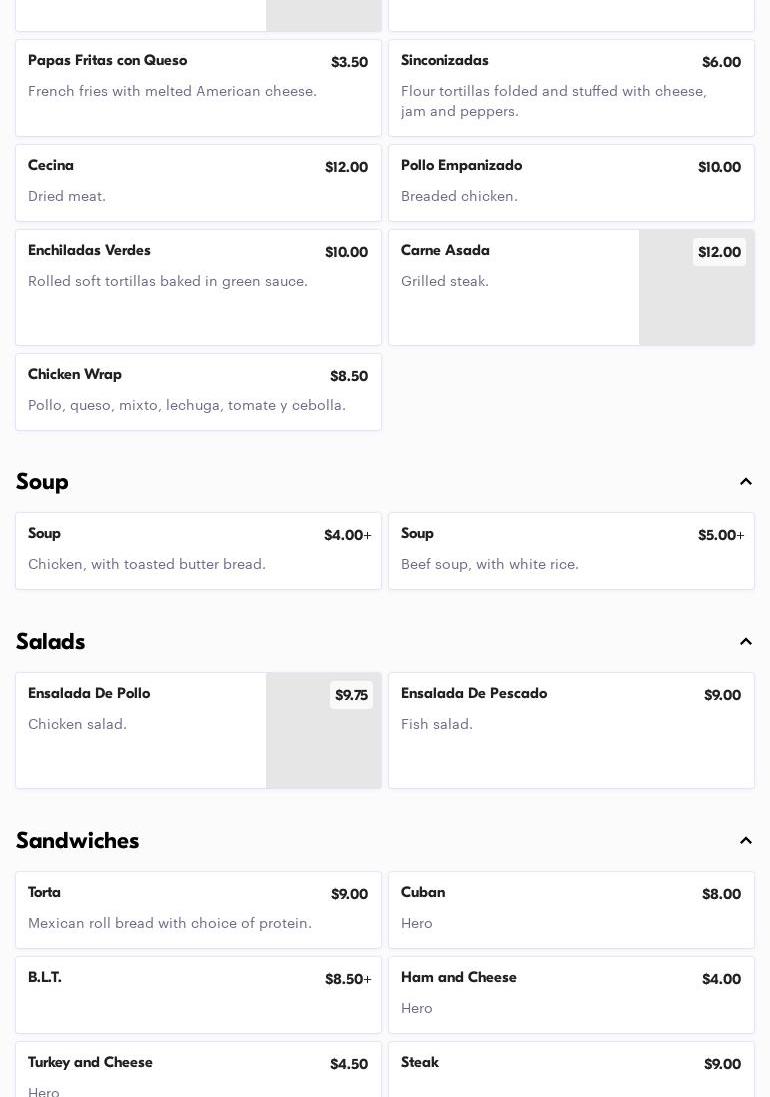Choose the Torta sandwich
The image size is (770, 1097).
[198, 910]
